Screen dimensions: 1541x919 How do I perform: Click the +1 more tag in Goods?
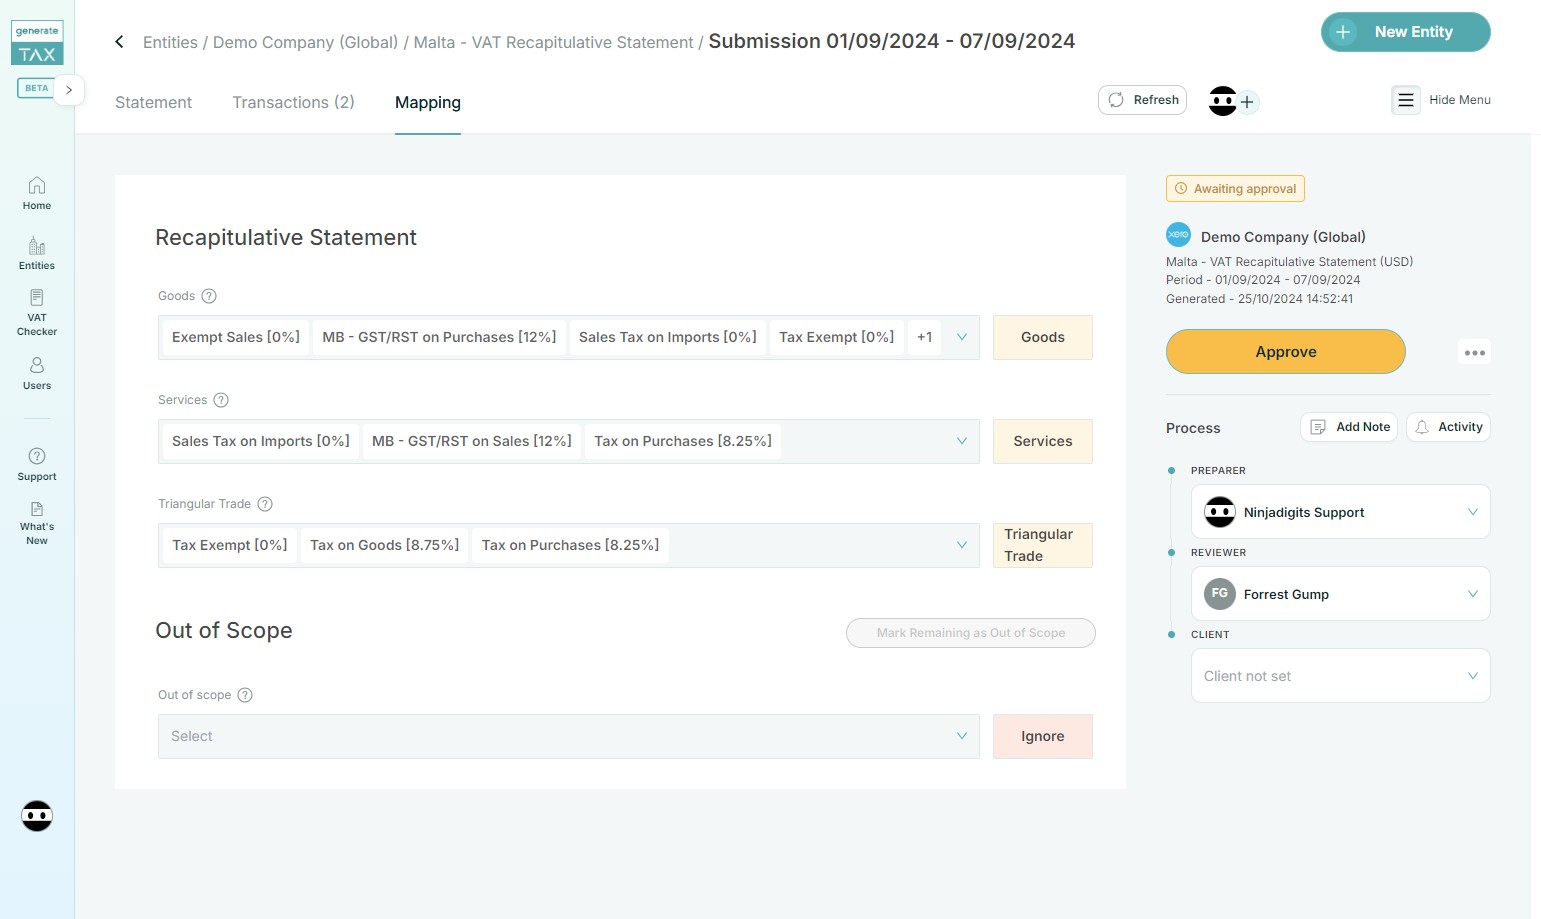924,337
